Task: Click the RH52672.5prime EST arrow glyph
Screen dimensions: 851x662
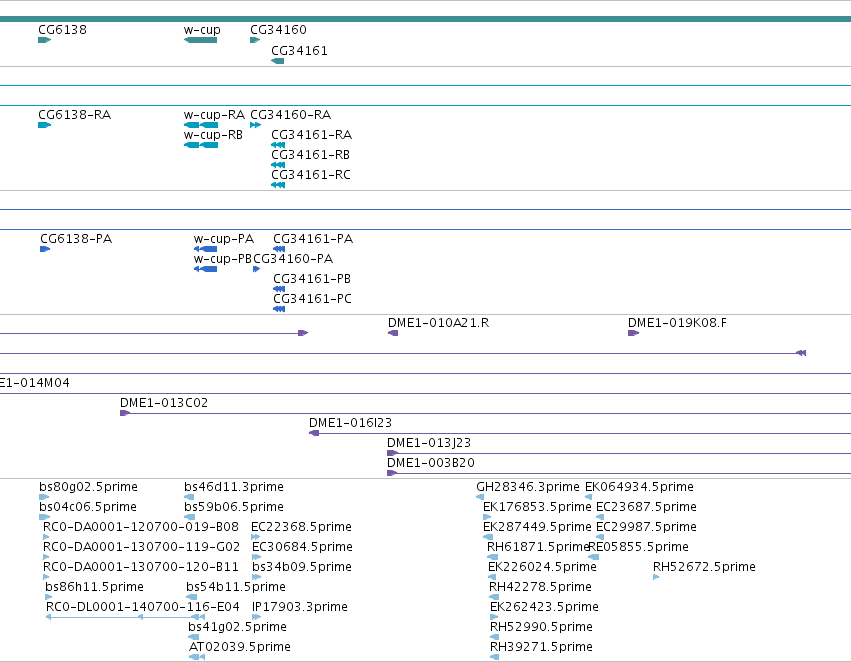Action: pyautogui.click(x=656, y=577)
